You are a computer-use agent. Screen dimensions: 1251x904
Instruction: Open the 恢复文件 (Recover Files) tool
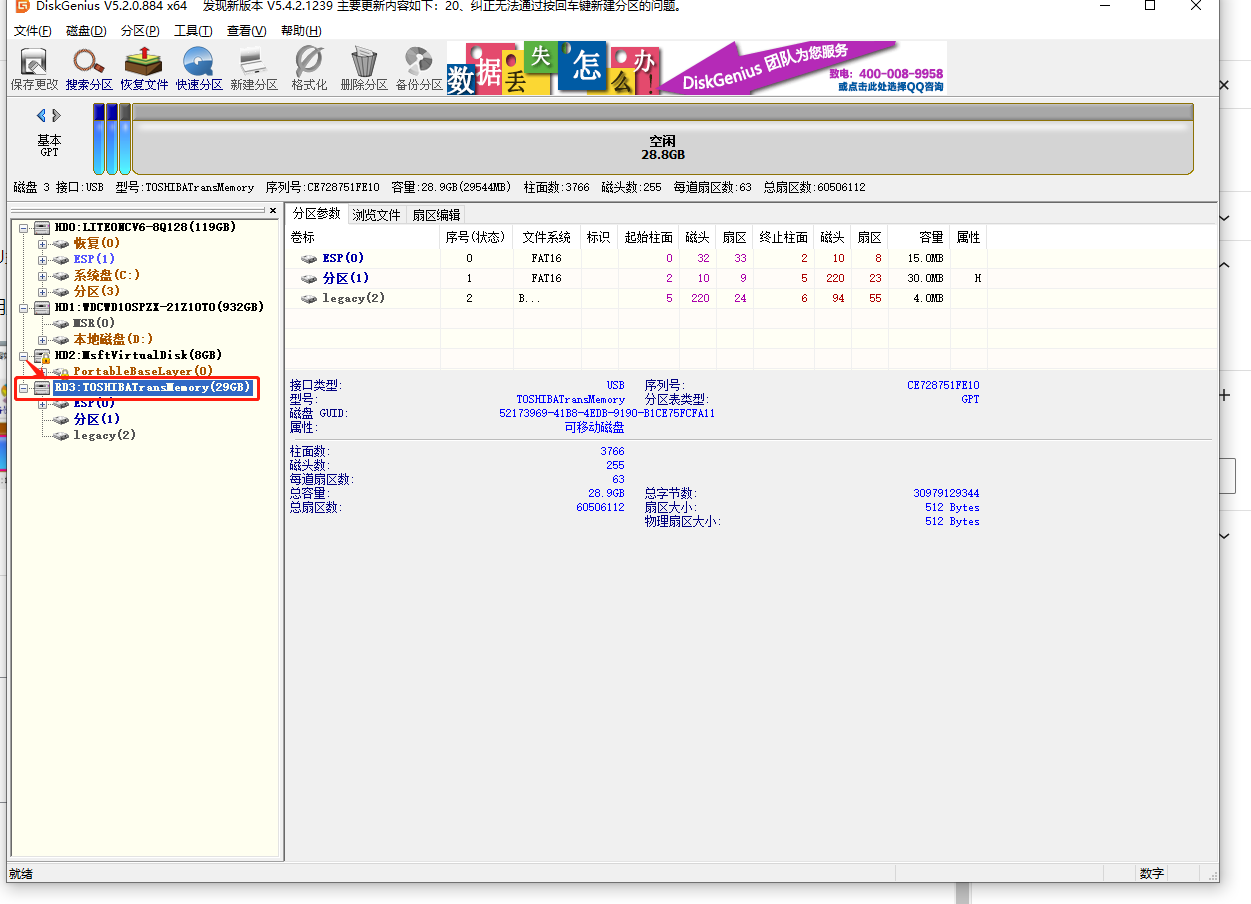[144, 69]
